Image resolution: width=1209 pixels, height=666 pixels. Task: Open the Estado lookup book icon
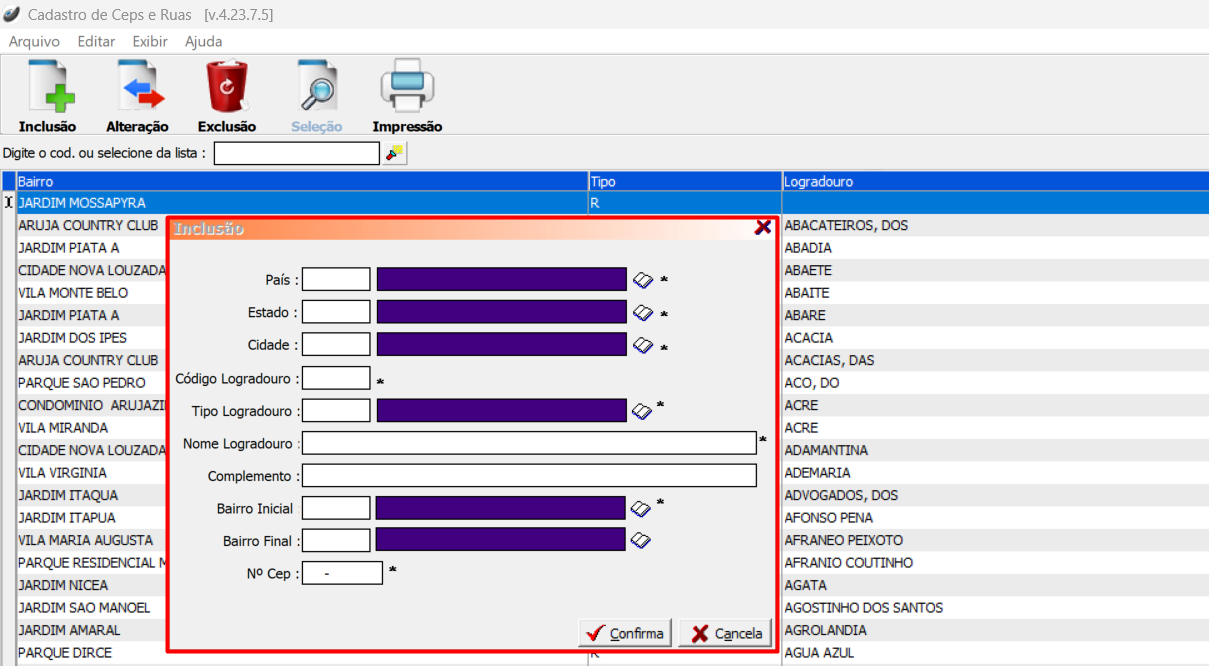click(642, 313)
